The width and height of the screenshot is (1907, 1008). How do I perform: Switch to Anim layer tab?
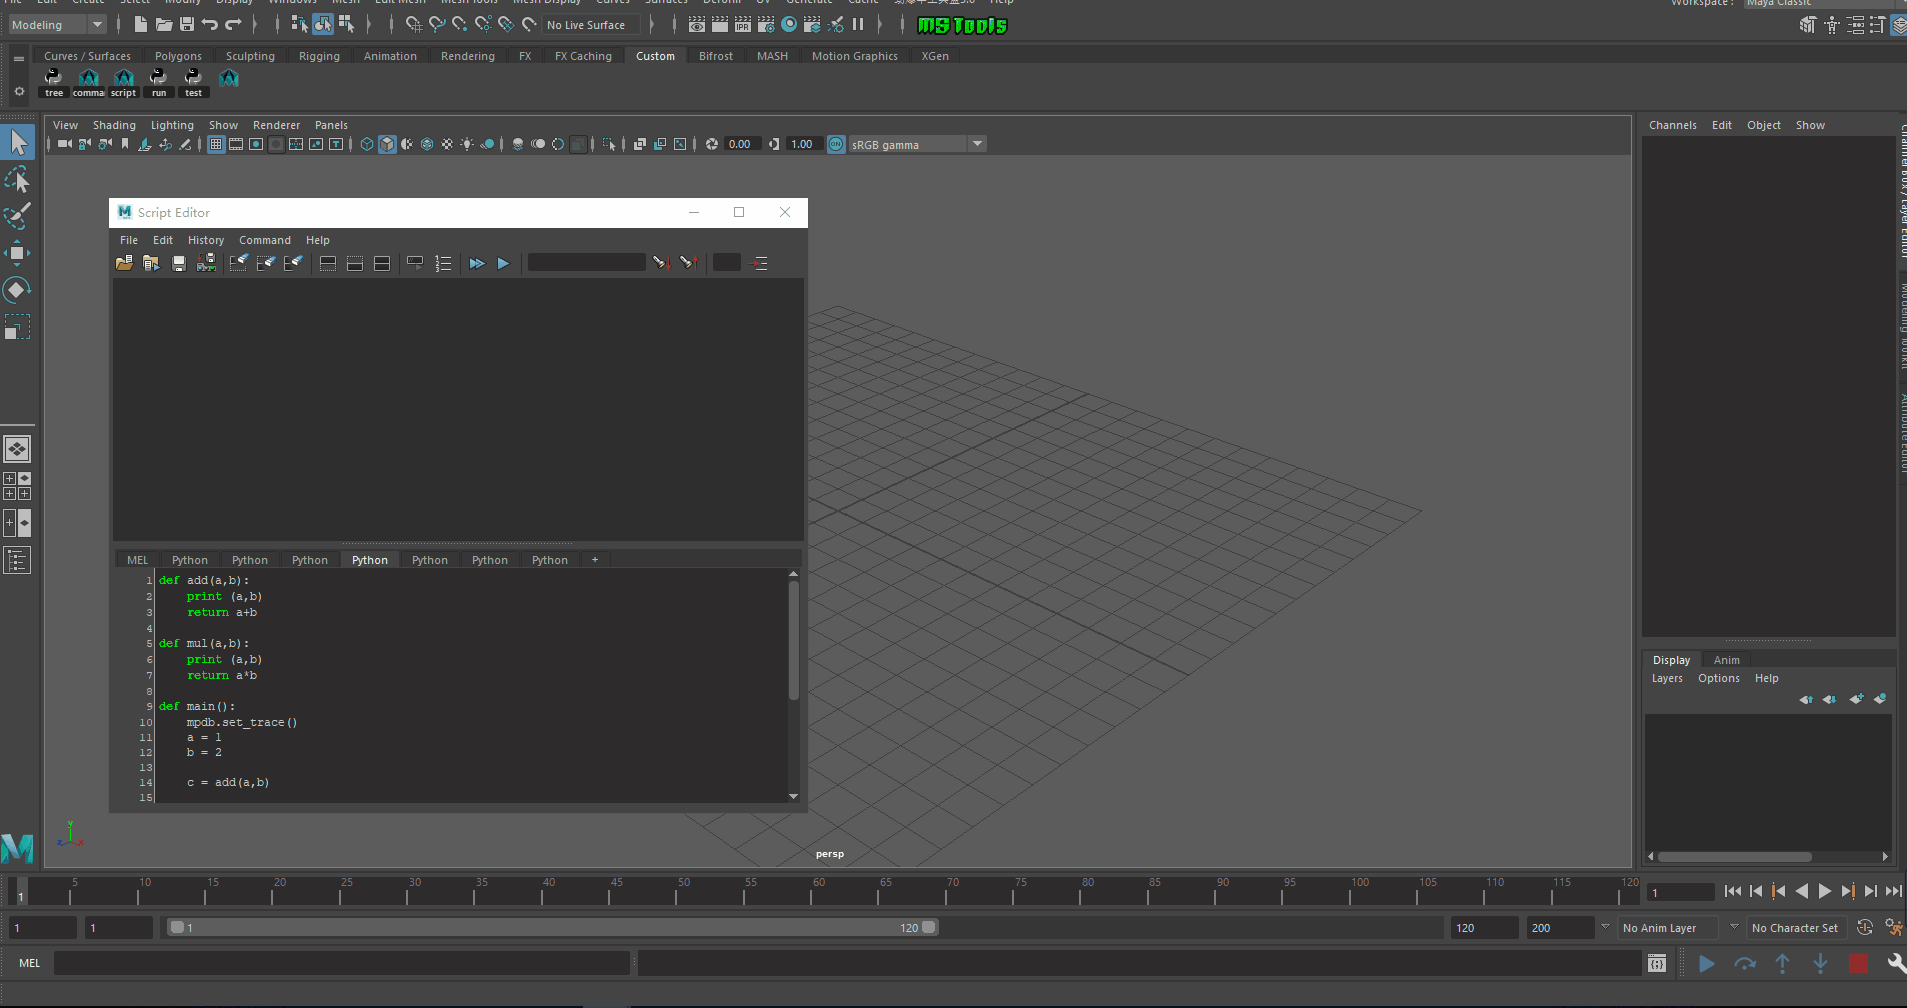pos(1727,660)
